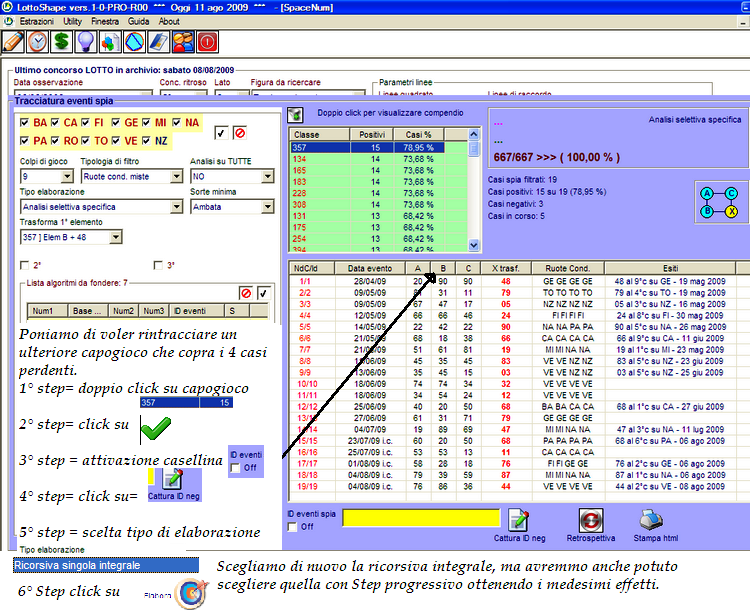The image size is (750, 610).
Task: Click the checkmark button next to ruote checkboxes
Action: [221, 133]
